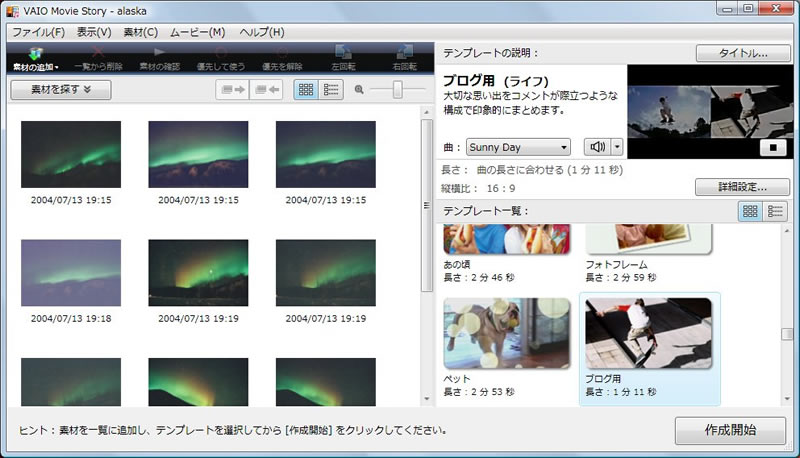Viewport: 800px width, 458px height.
Task: Click the move material left arrow icon
Action: [x=267, y=90]
